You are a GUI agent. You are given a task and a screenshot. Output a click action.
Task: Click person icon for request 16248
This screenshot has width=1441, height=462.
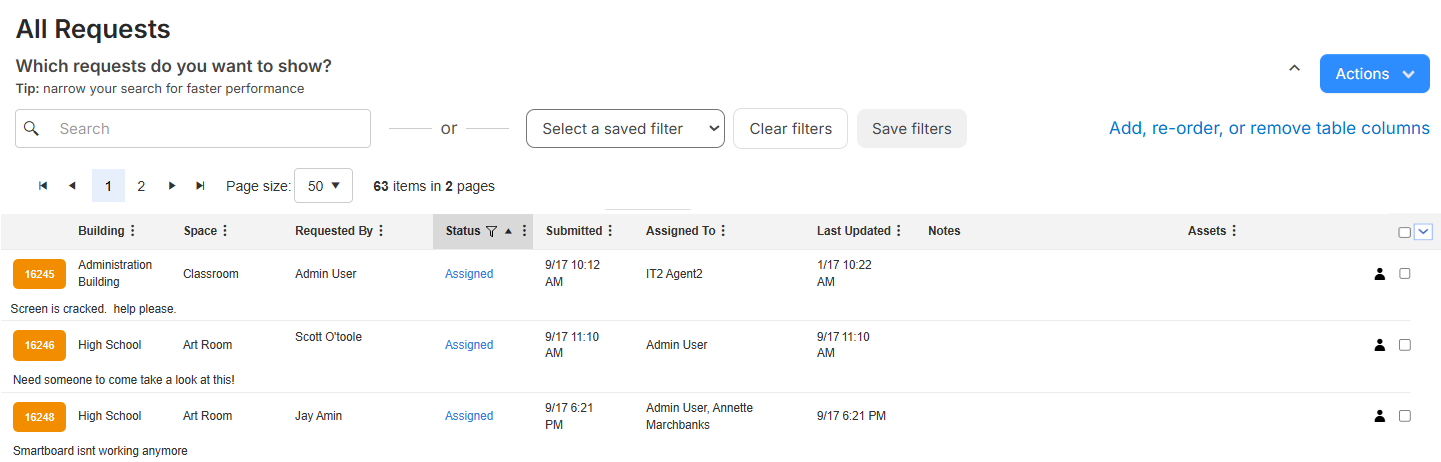(x=1380, y=416)
